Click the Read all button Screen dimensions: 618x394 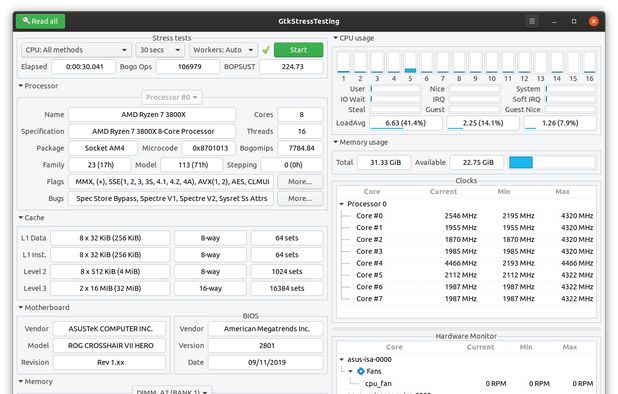coord(41,21)
